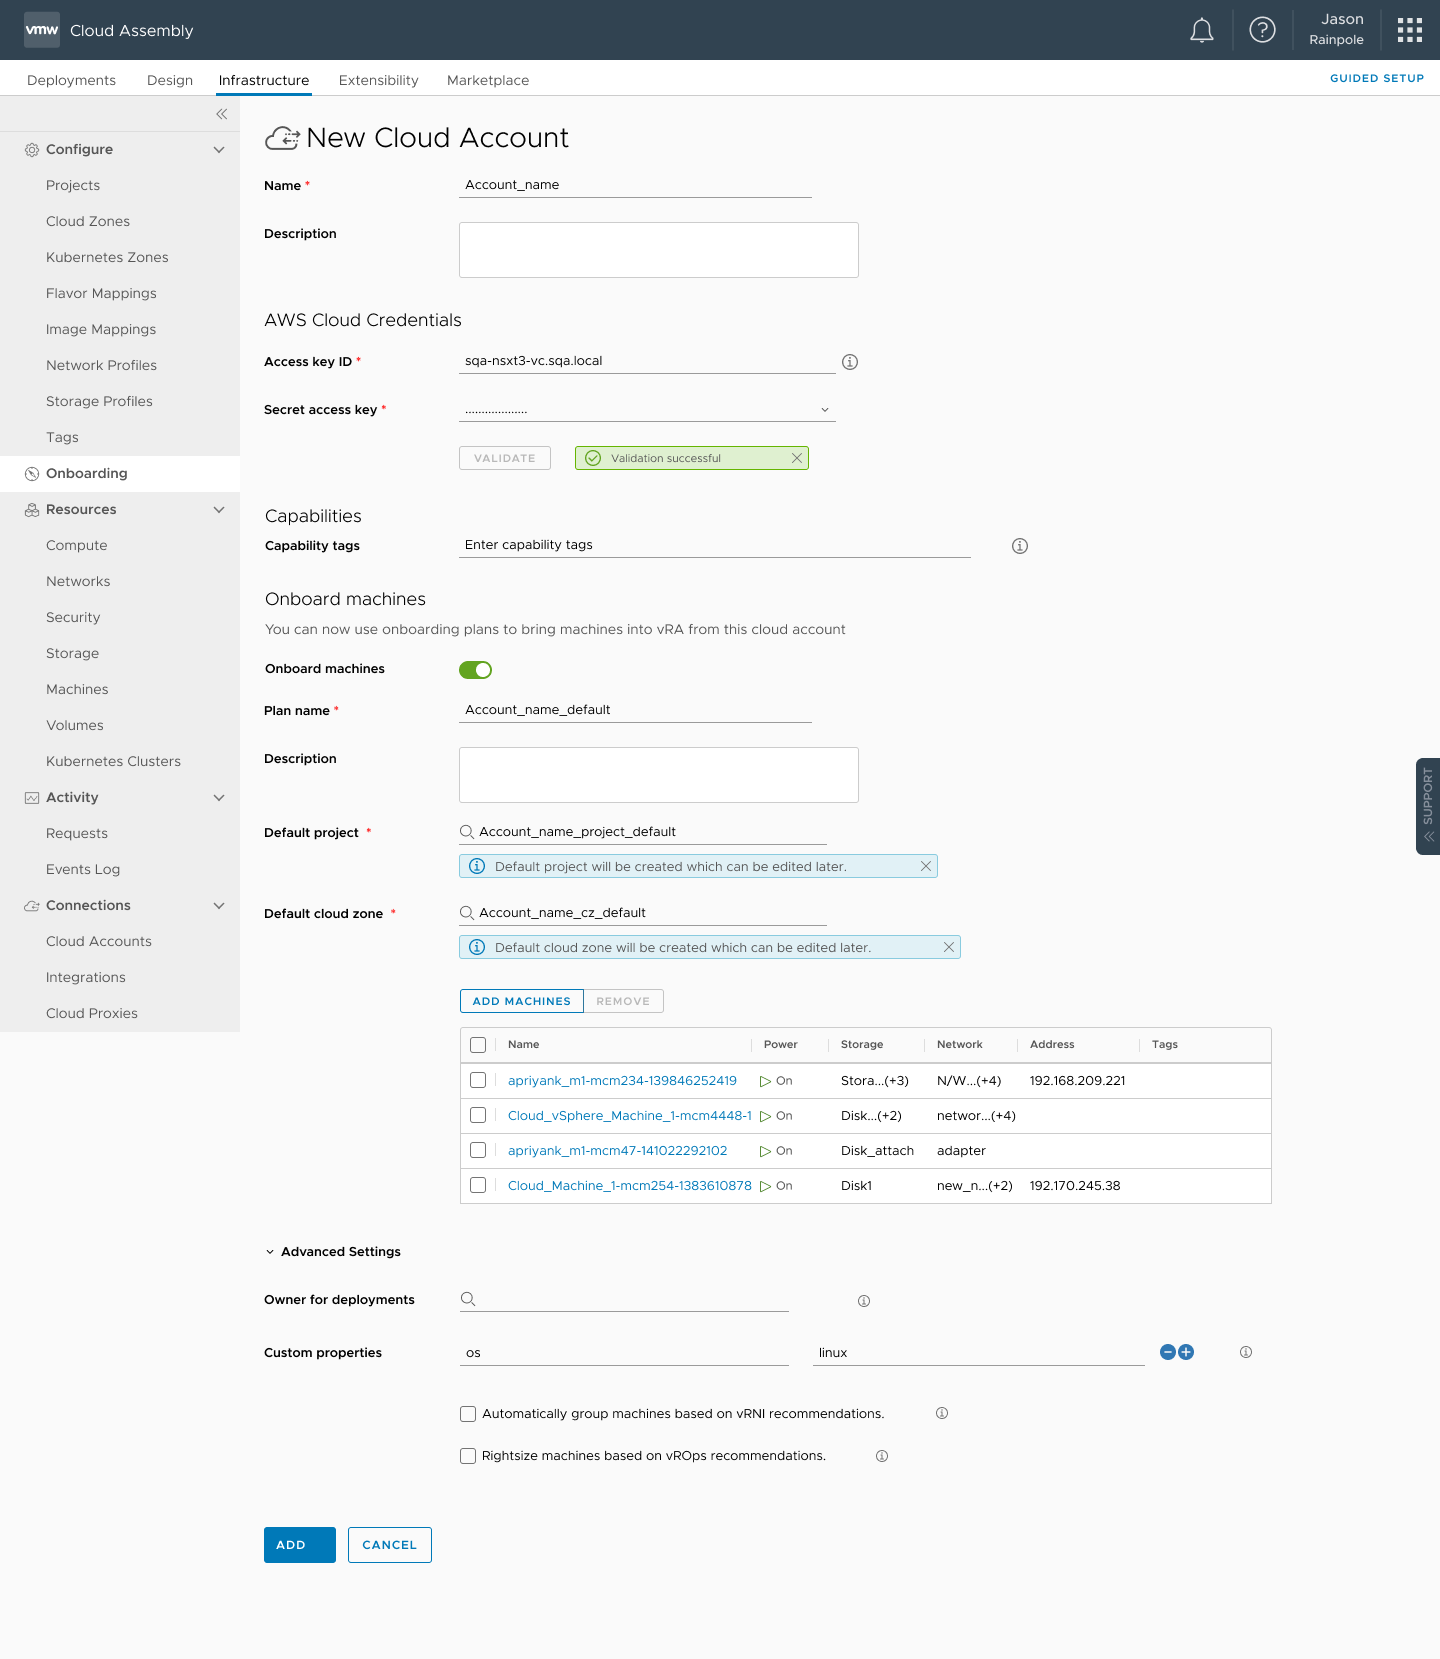
Task: Click the ADD button
Action: pyautogui.click(x=300, y=1545)
